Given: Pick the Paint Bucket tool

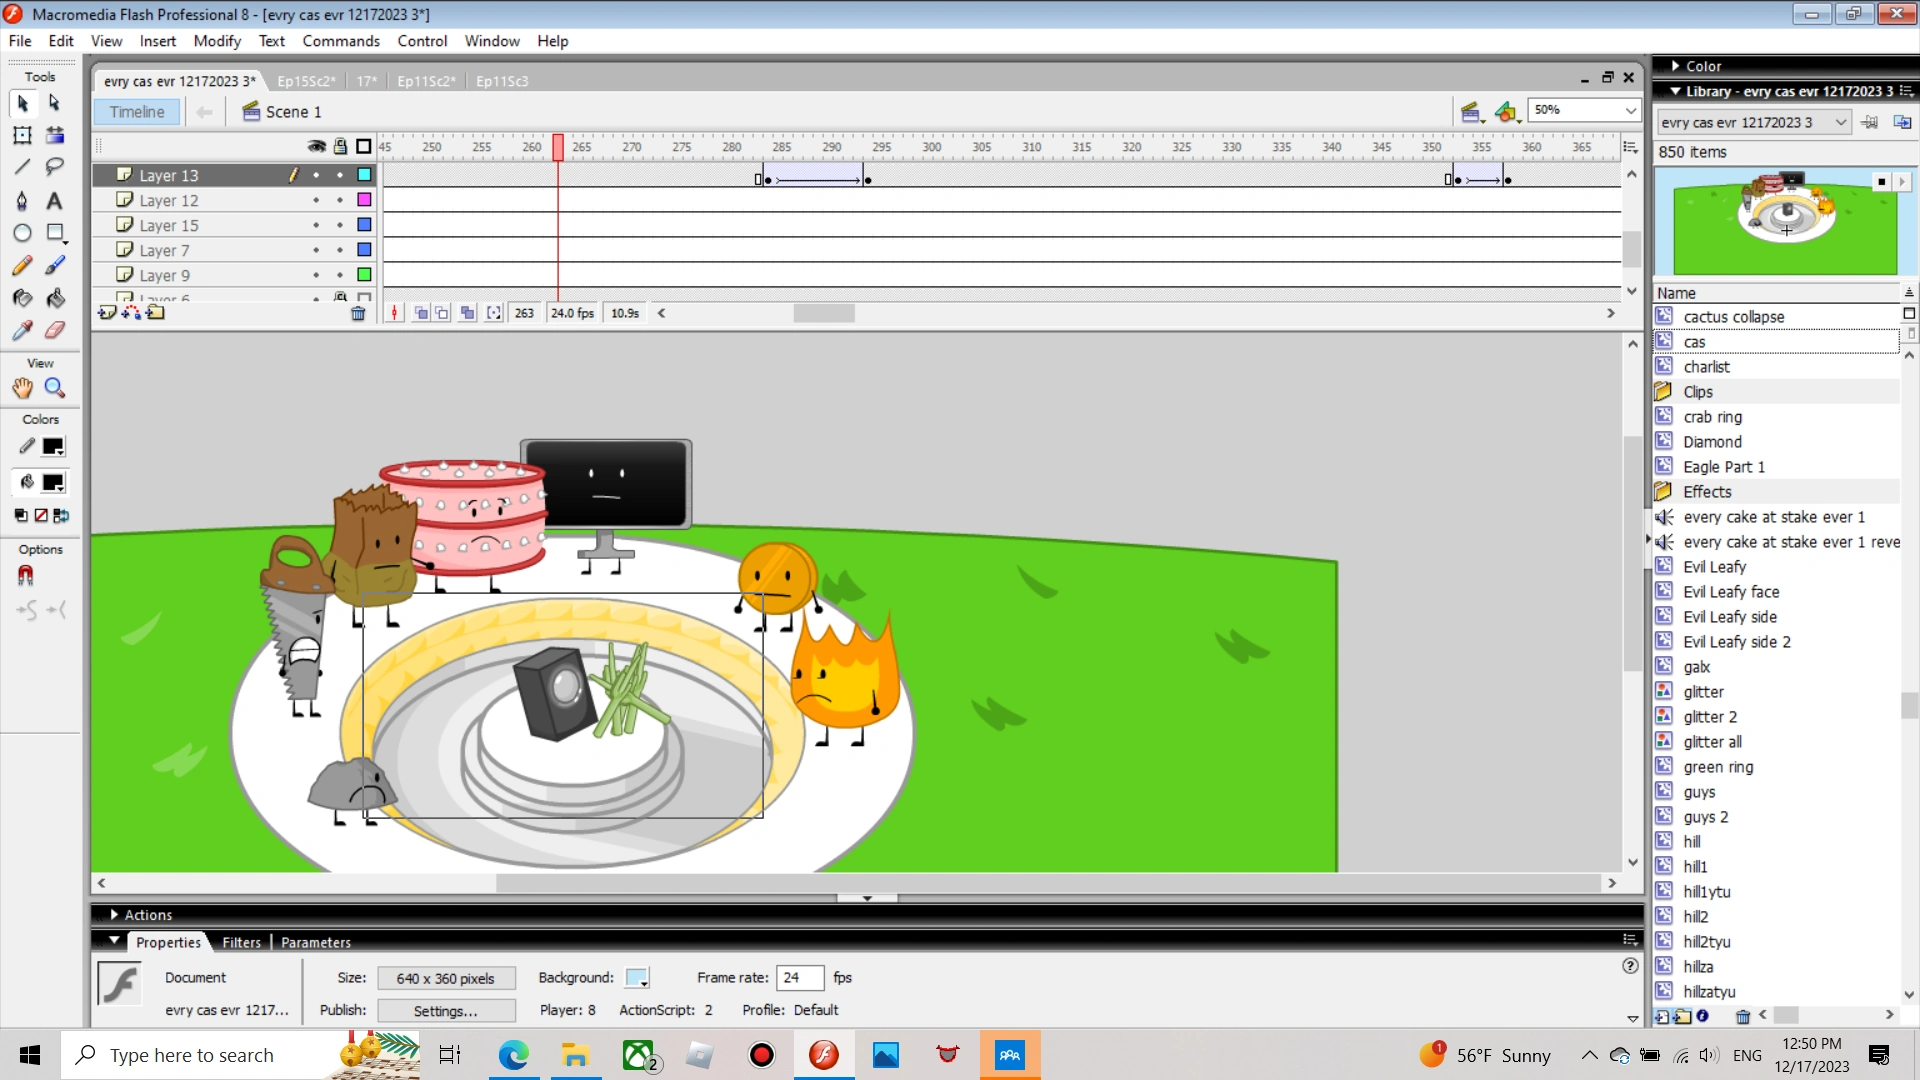Looking at the screenshot, I should [55, 298].
